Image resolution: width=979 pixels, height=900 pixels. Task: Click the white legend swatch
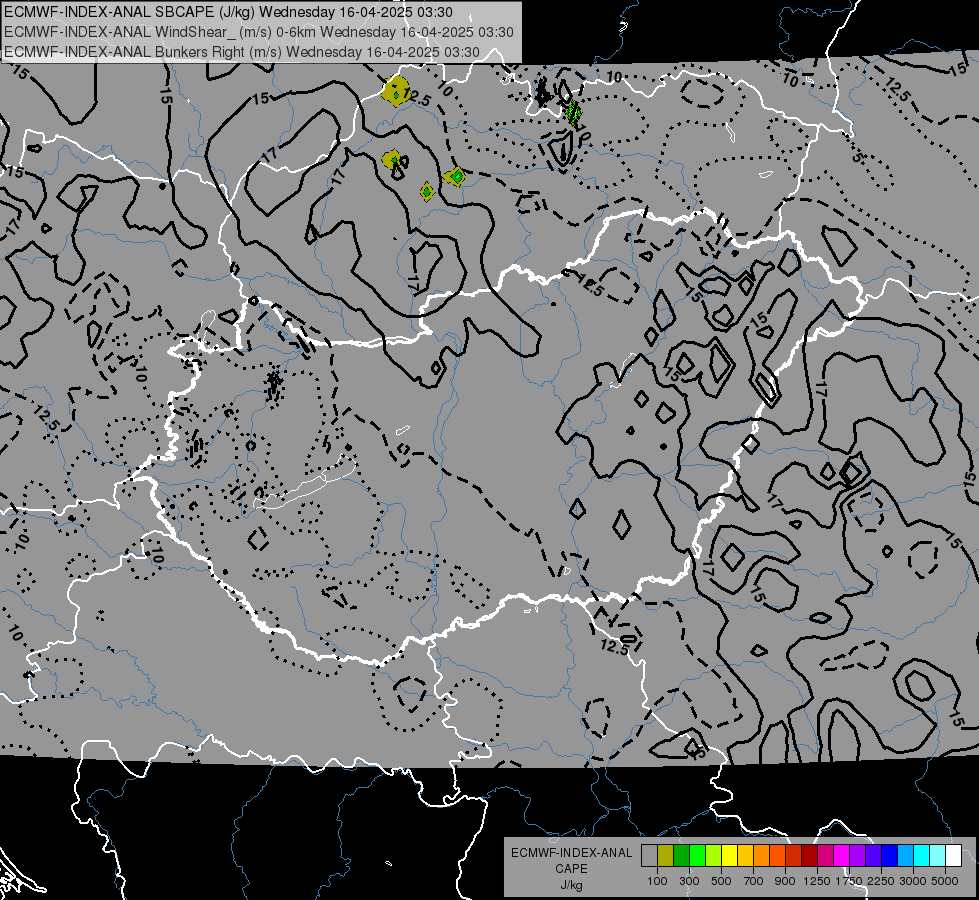(x=953, y=855)
